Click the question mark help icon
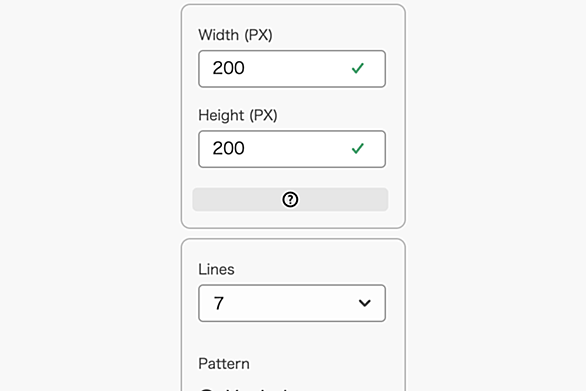This screenshot has width=586, height=391. click(290, 200)
